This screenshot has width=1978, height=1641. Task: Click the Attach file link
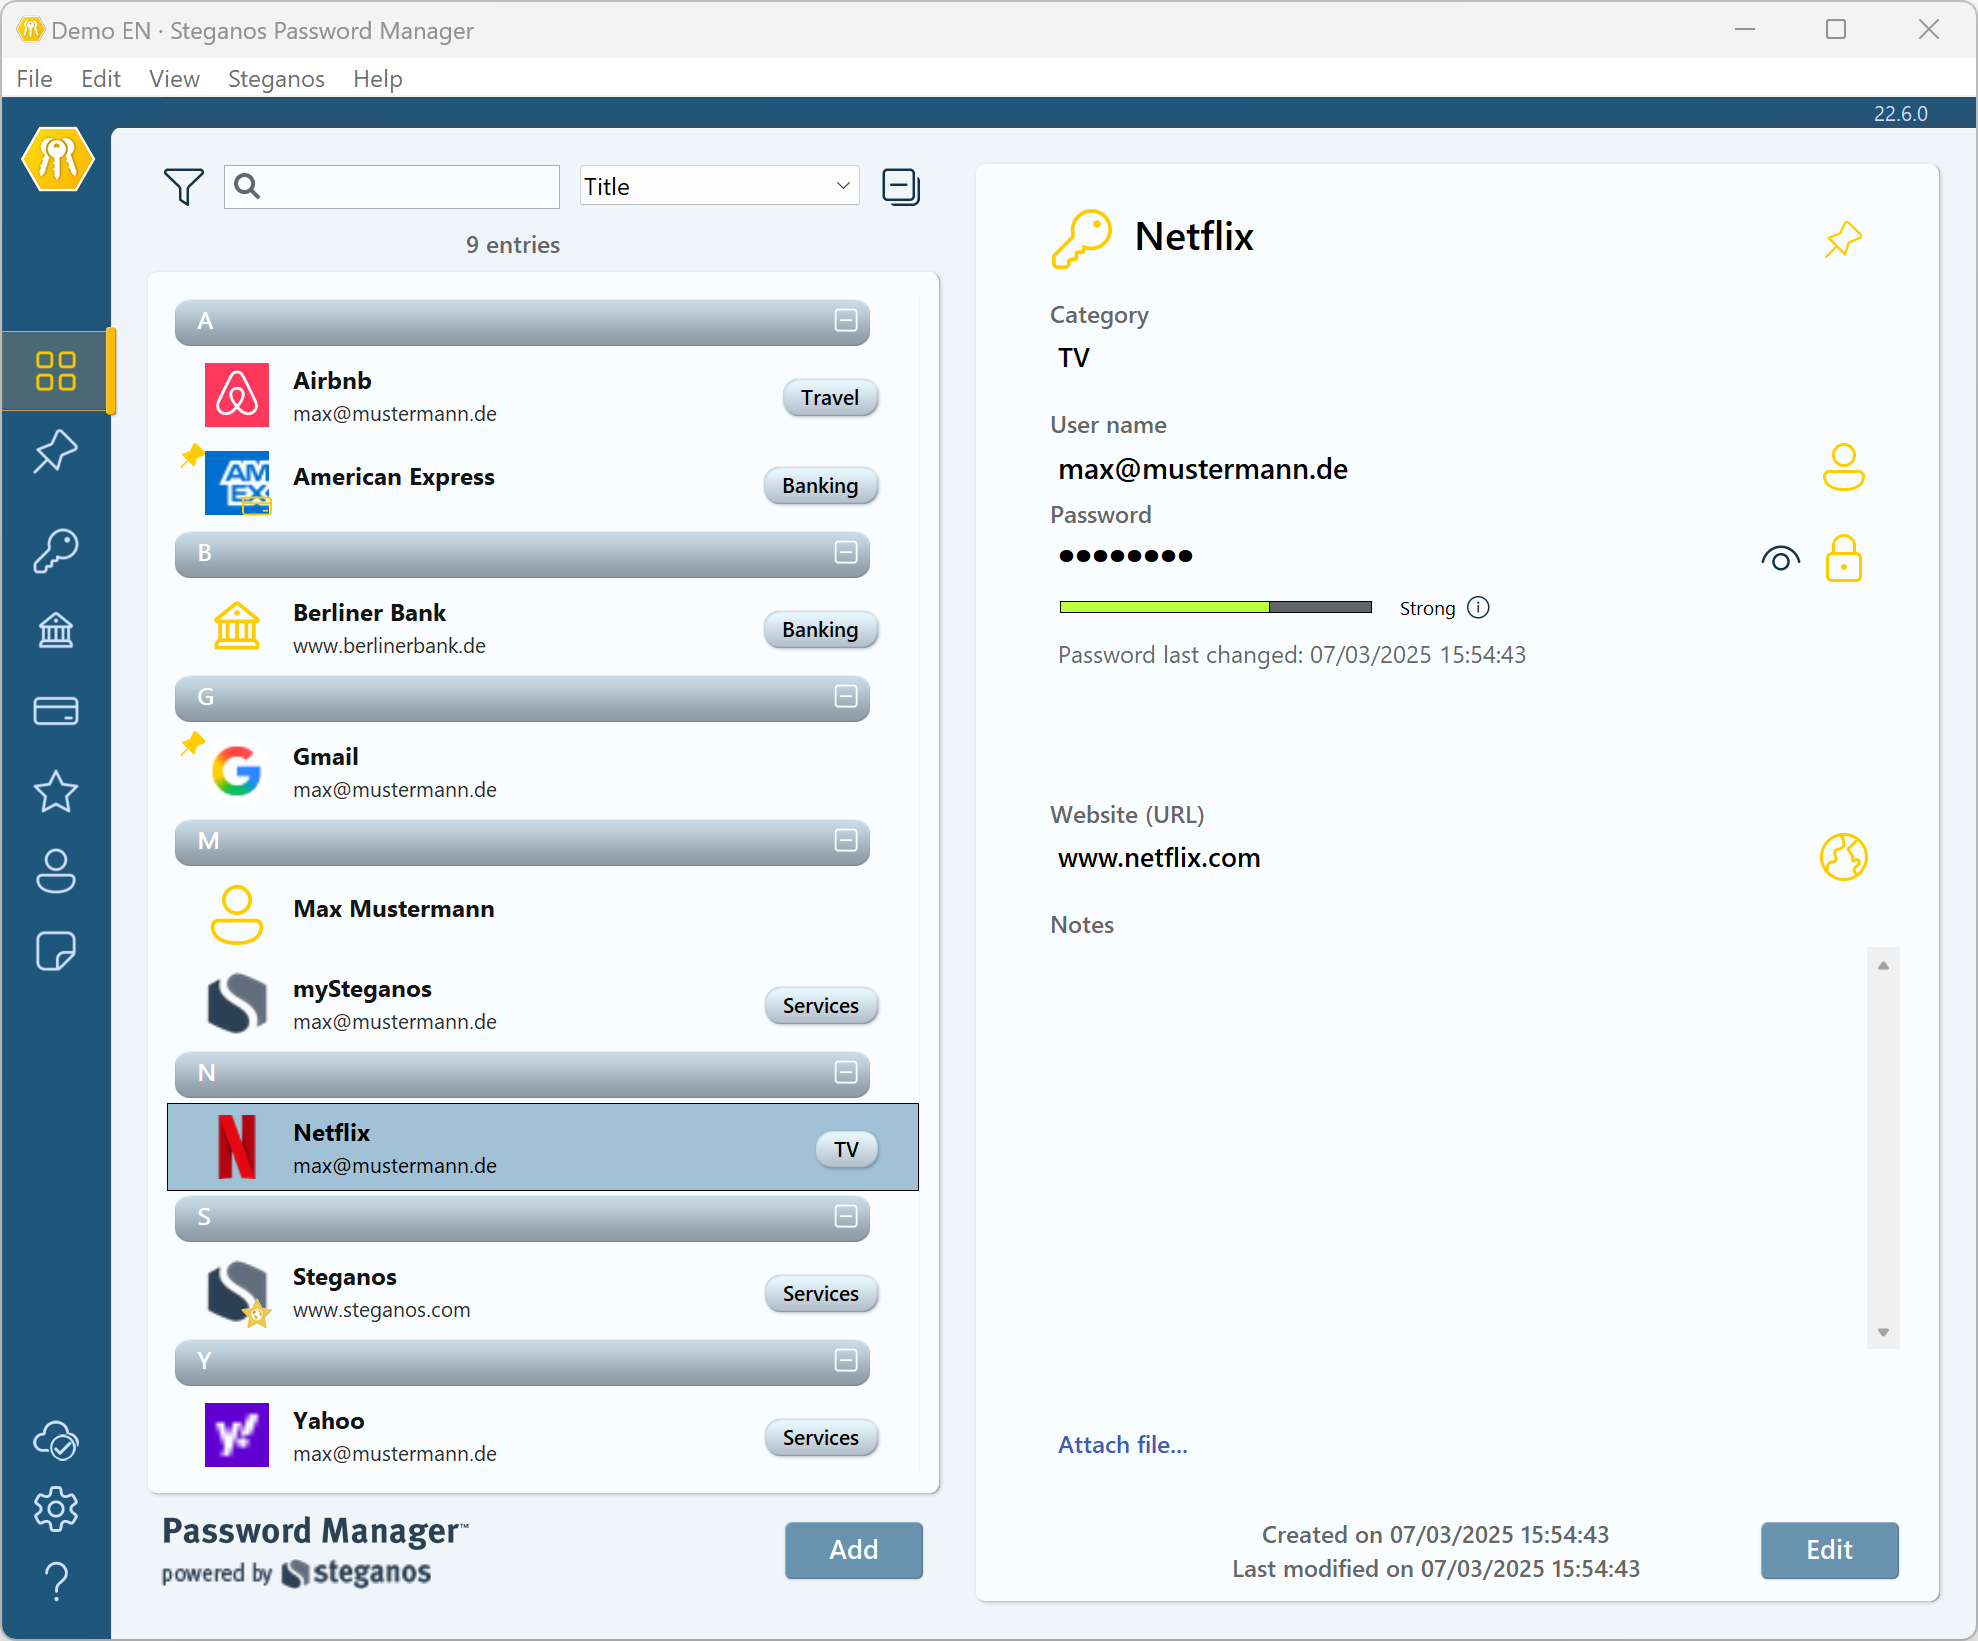(1123, 1445)
